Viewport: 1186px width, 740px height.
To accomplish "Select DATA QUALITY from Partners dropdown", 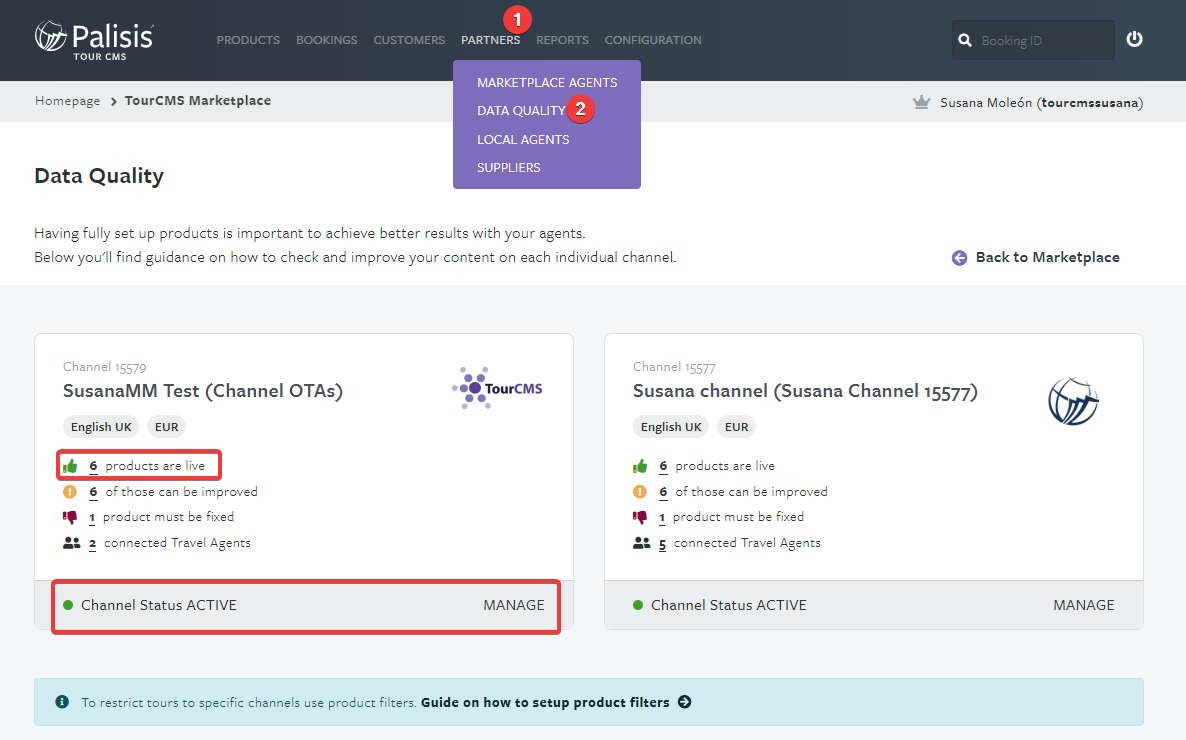I will (521, 110).
